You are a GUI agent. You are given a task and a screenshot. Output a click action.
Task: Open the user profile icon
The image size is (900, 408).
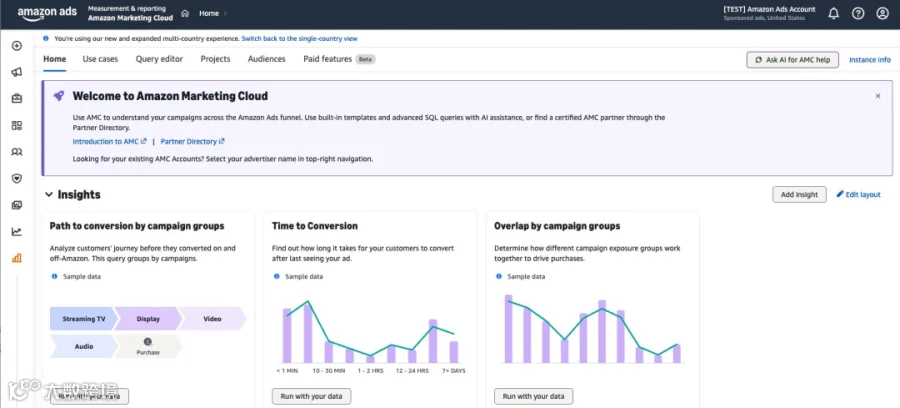pos(882,13)
